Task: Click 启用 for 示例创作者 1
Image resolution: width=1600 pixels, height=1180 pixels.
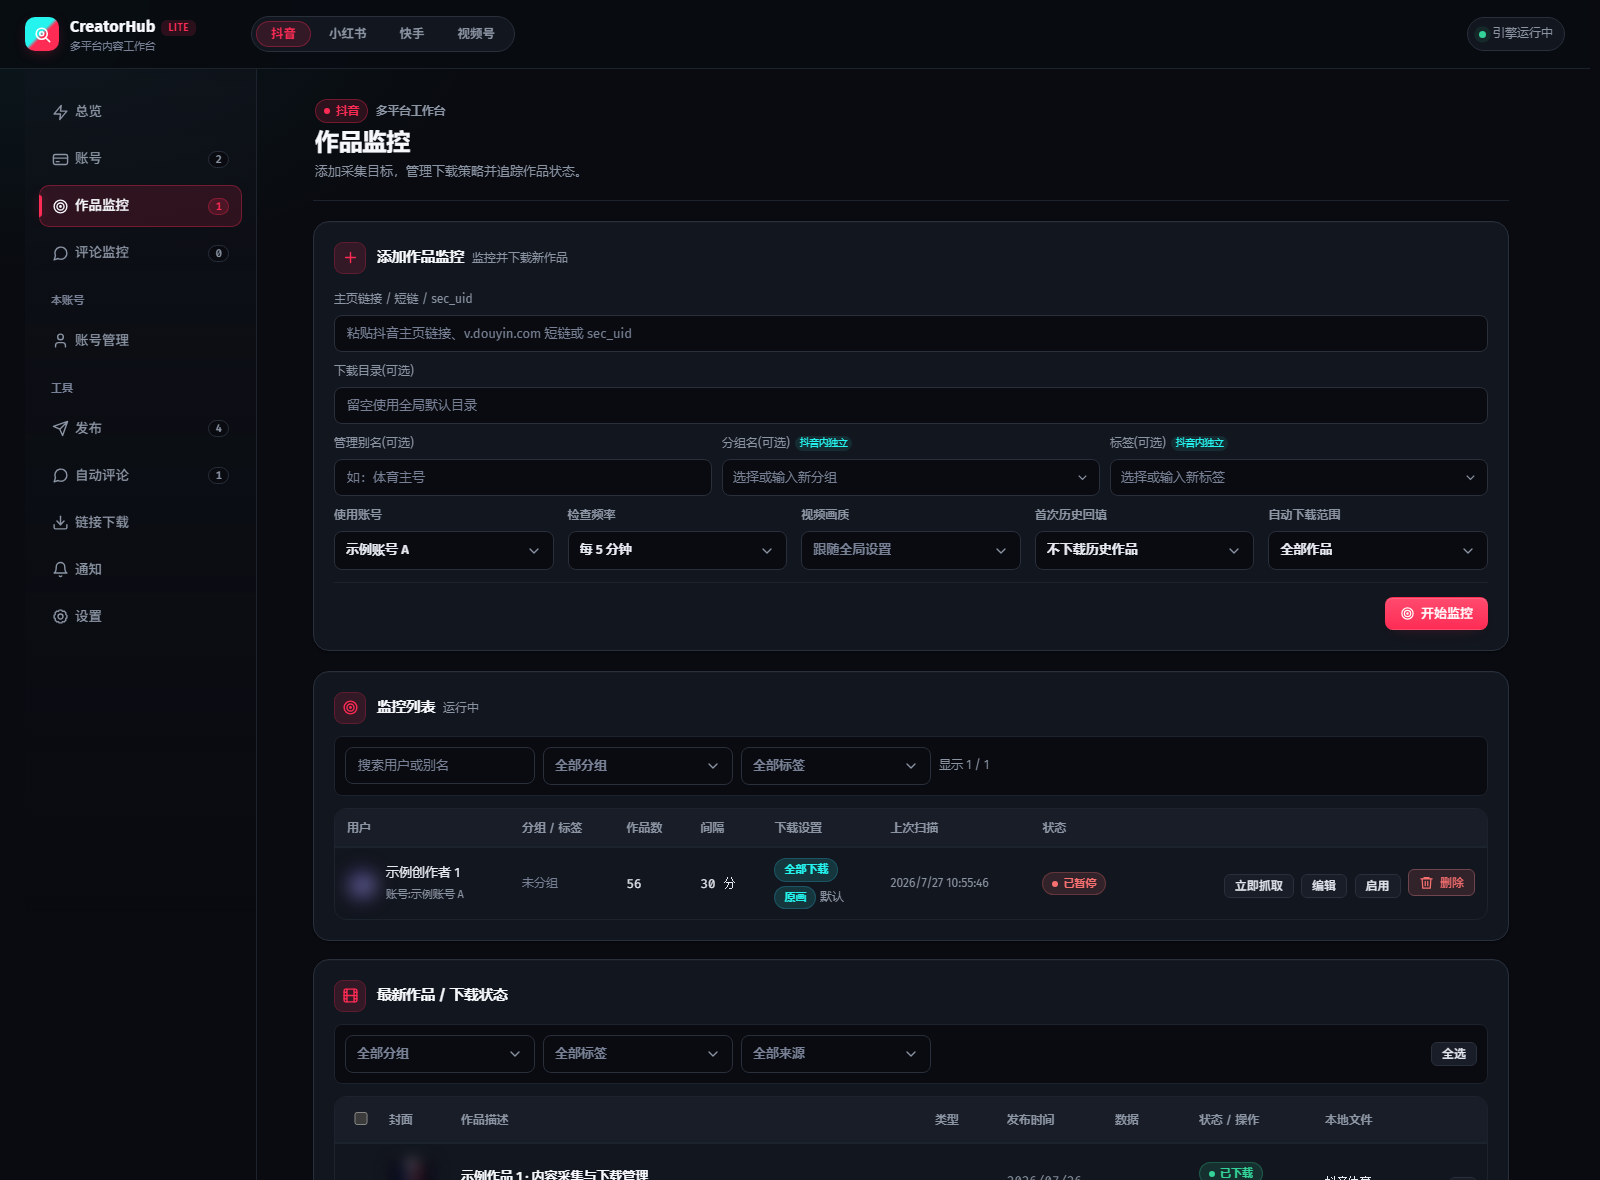Action: click(x=1377, y=886)
